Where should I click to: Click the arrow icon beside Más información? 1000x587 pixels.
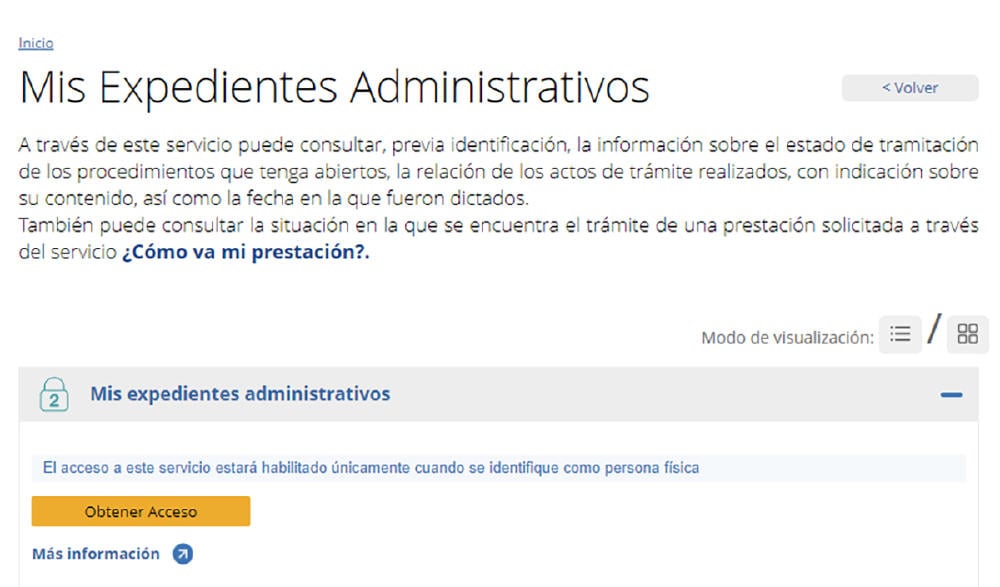click(182, 554)
